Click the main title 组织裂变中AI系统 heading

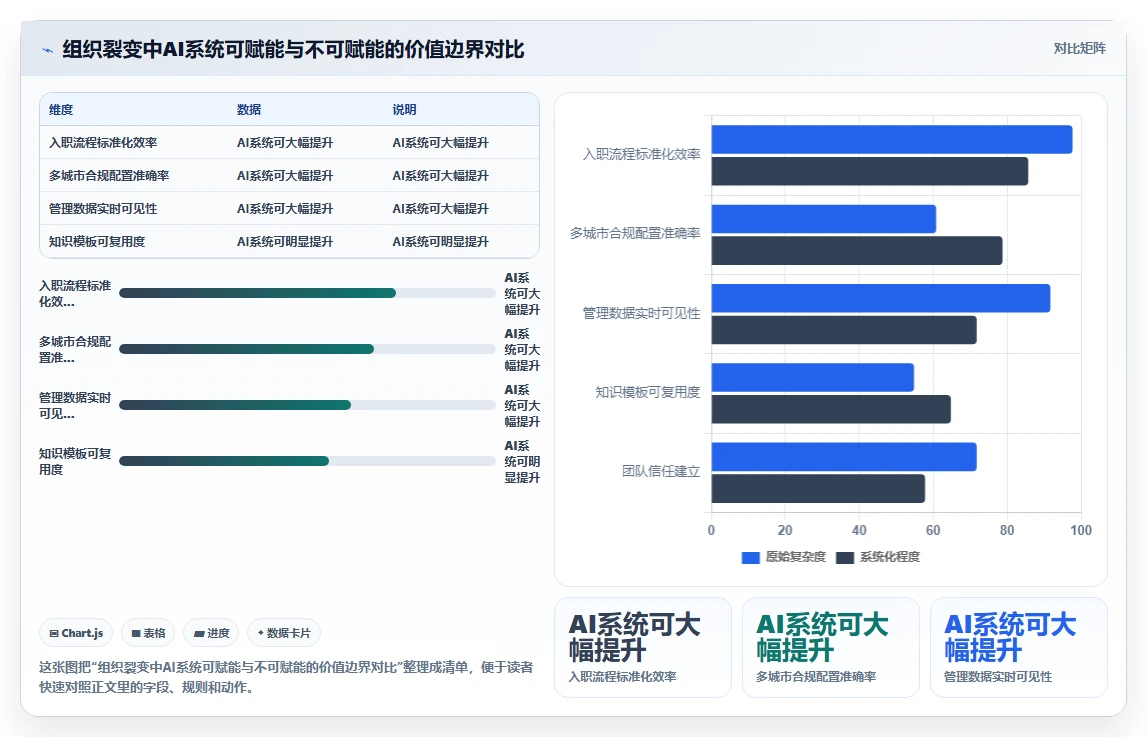click(x=293, y=50)
